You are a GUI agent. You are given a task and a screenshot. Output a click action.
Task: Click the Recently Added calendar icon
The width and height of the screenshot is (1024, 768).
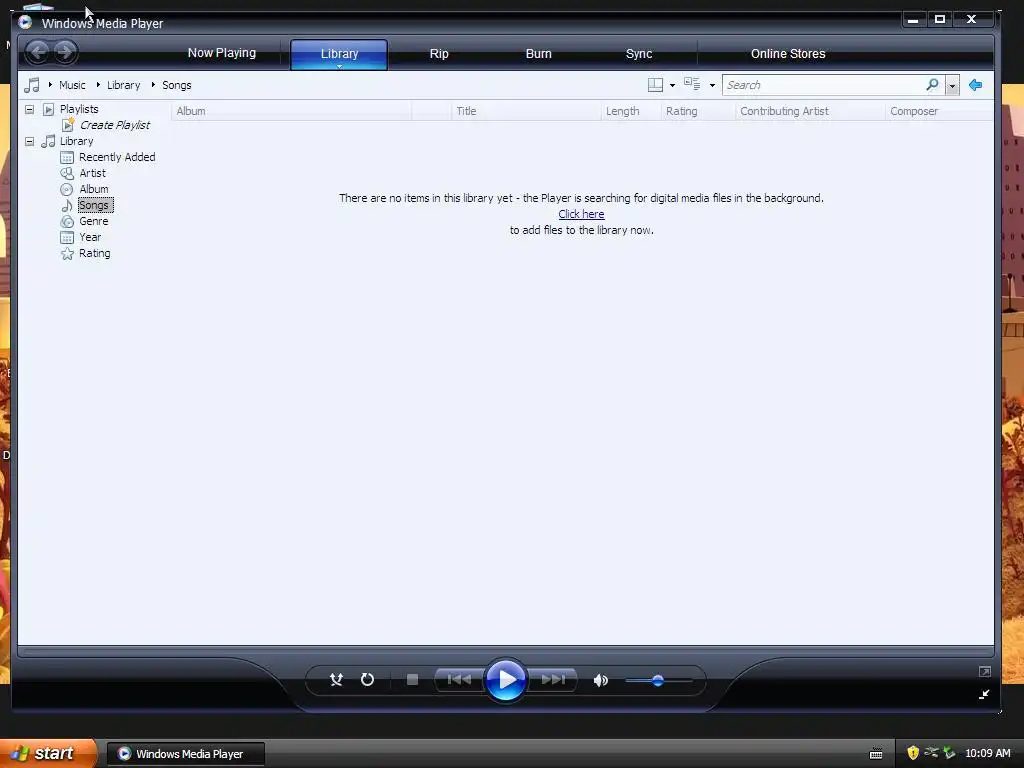coord(67,157)
